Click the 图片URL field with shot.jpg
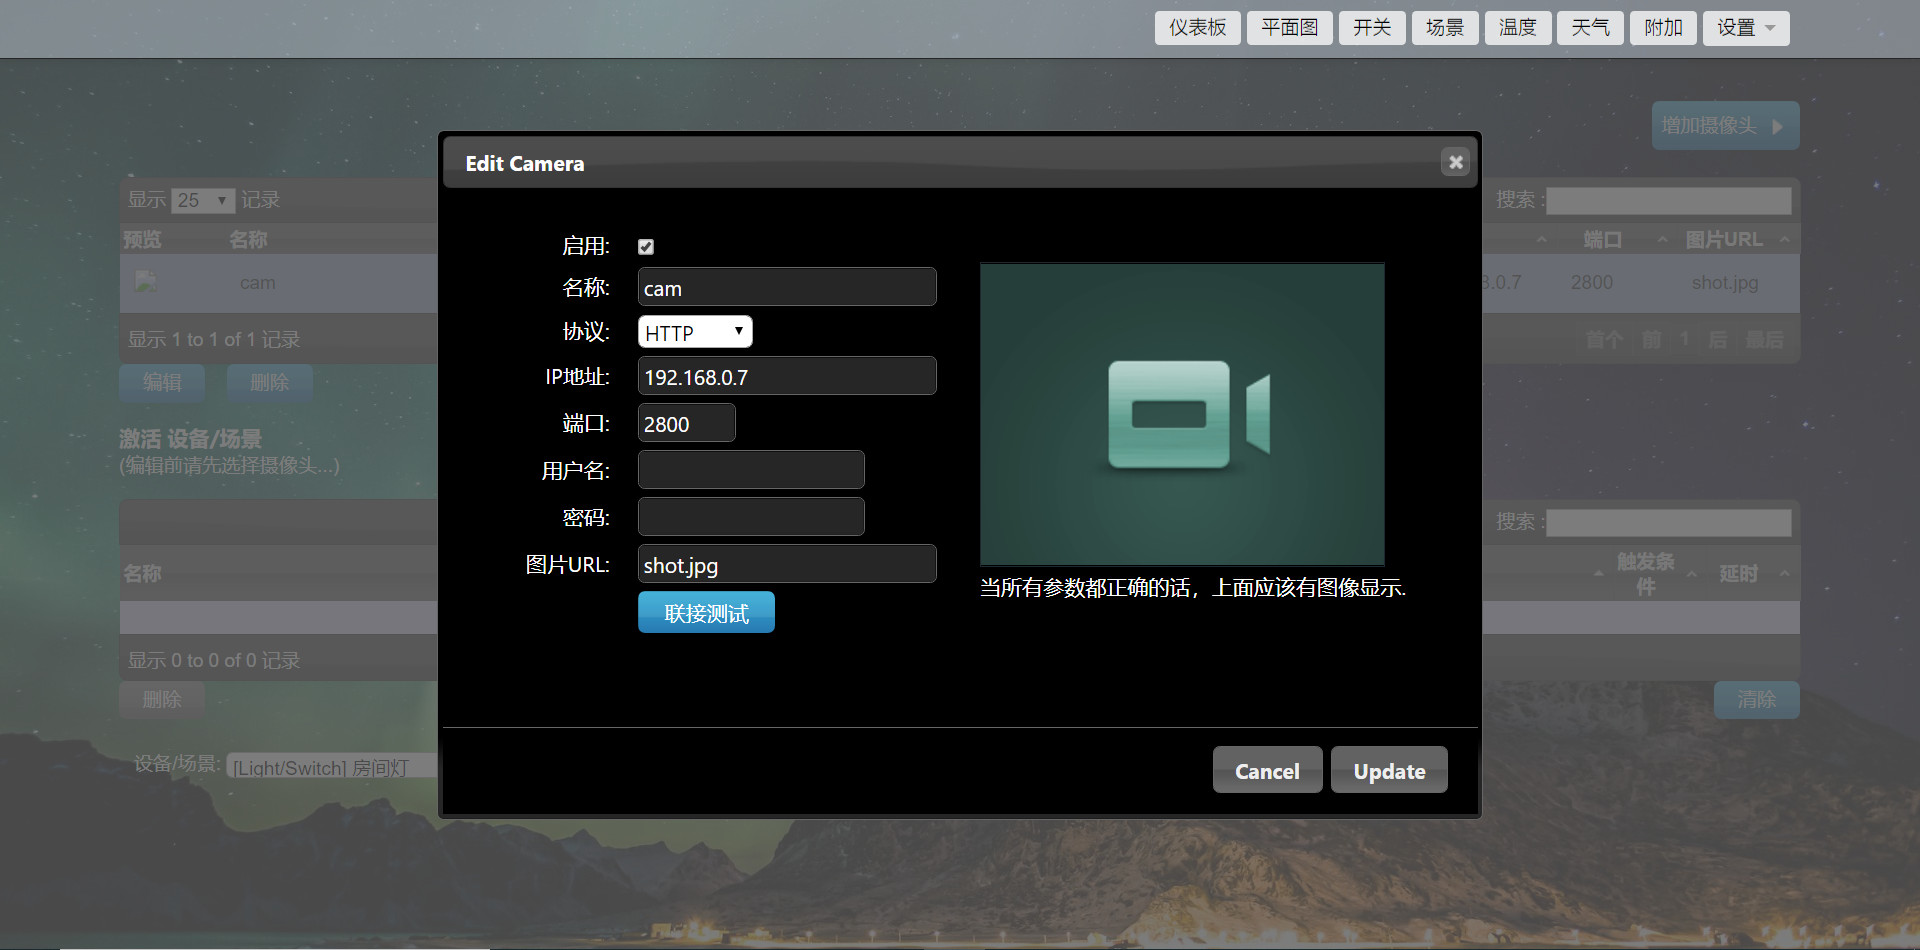Screen dimensions: 1920x950 (x=787, y=564)
